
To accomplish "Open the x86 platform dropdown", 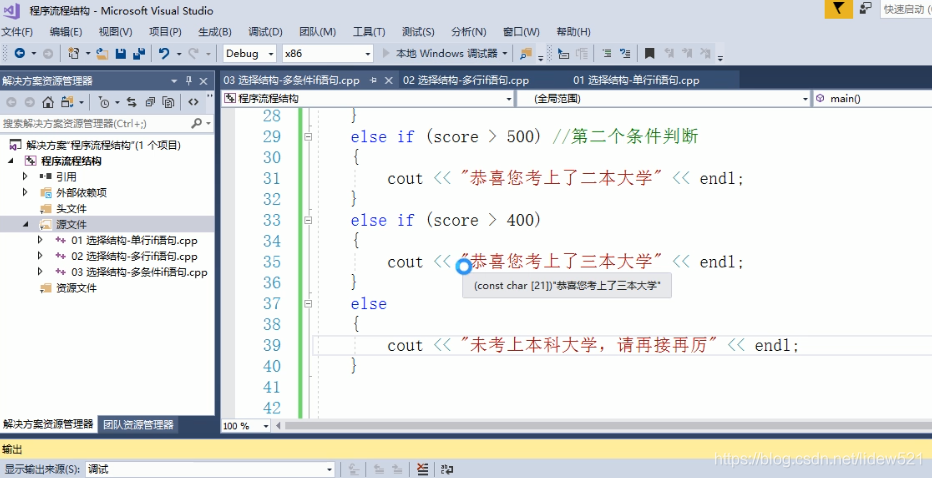I will tap(328, 54).
